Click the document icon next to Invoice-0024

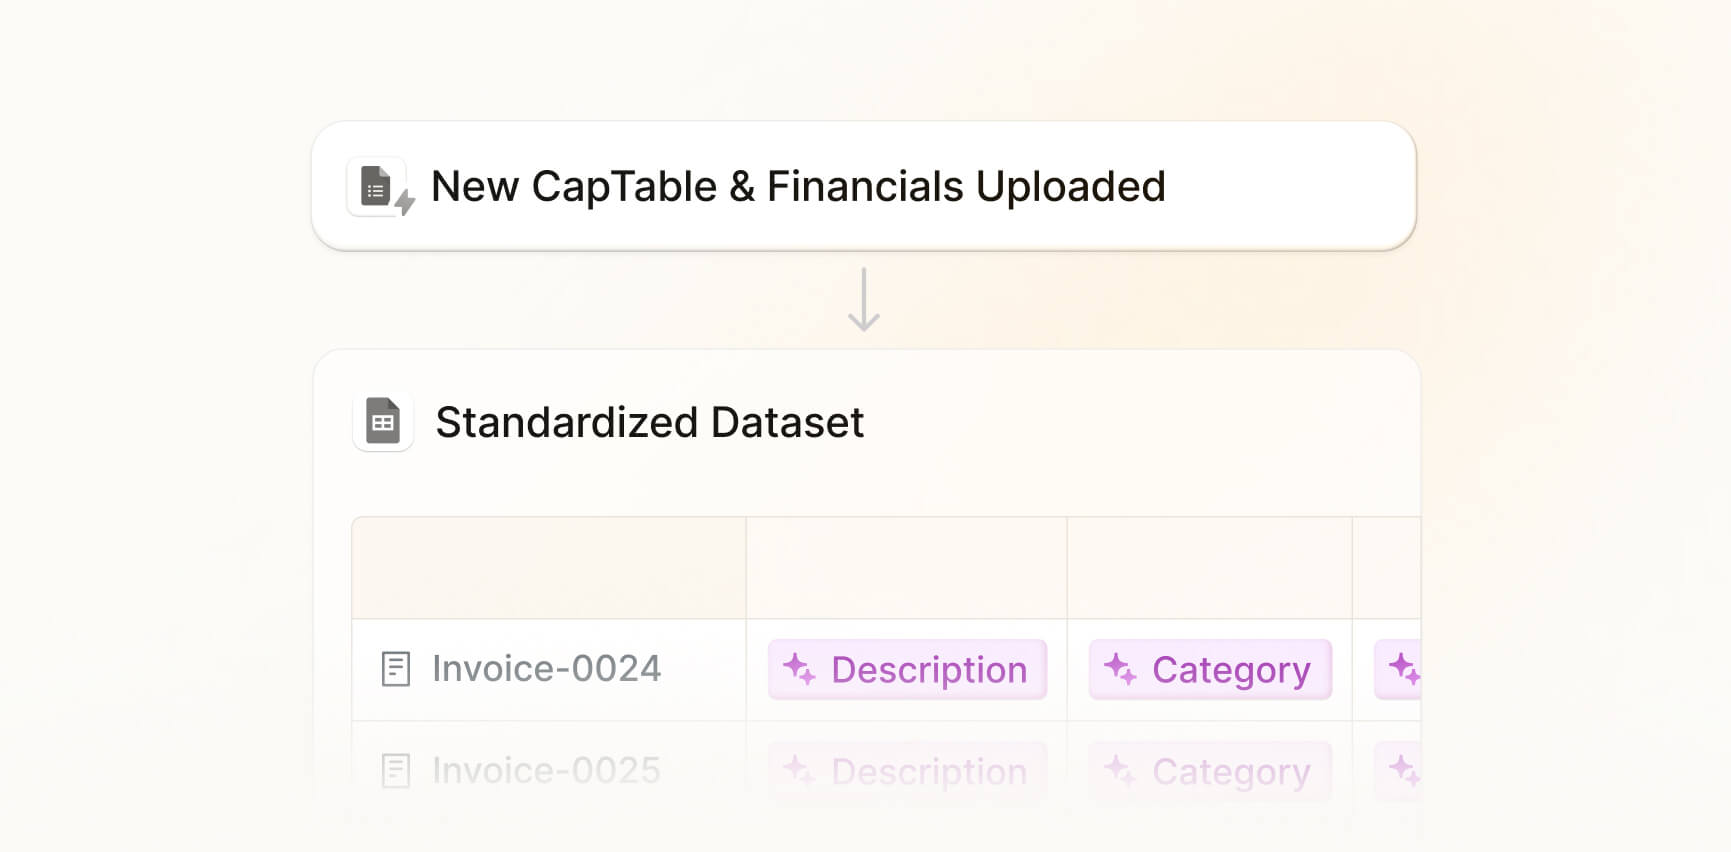pos(396,669)
